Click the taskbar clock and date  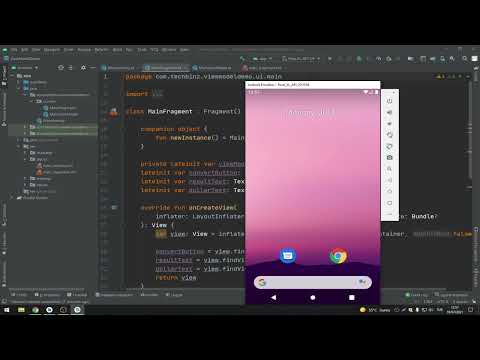pyautogui.click(x=454, y=310)
